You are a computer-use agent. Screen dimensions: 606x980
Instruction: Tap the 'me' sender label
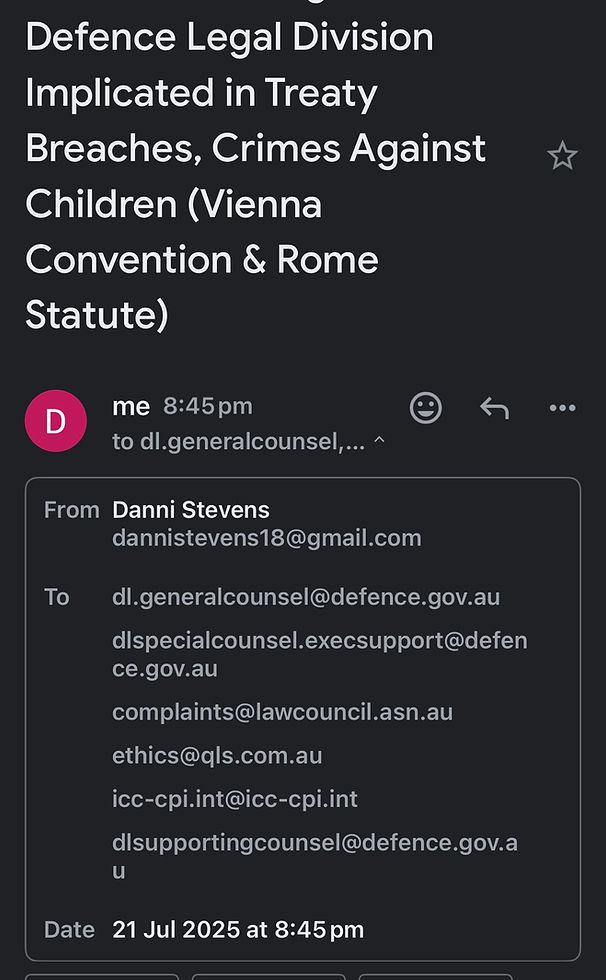[x=131, y=407]
